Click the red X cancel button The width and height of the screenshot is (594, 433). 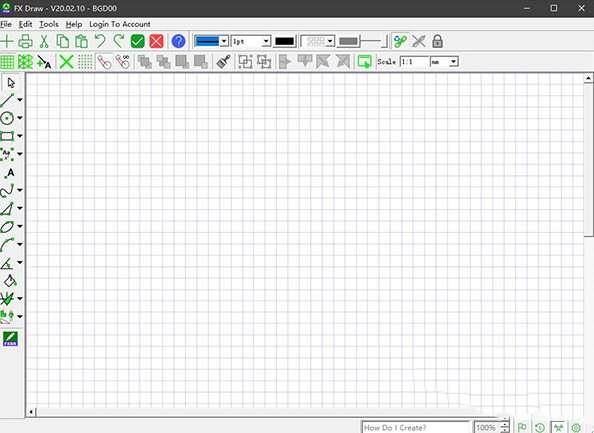pyautogui.click(x=156, y=41)
